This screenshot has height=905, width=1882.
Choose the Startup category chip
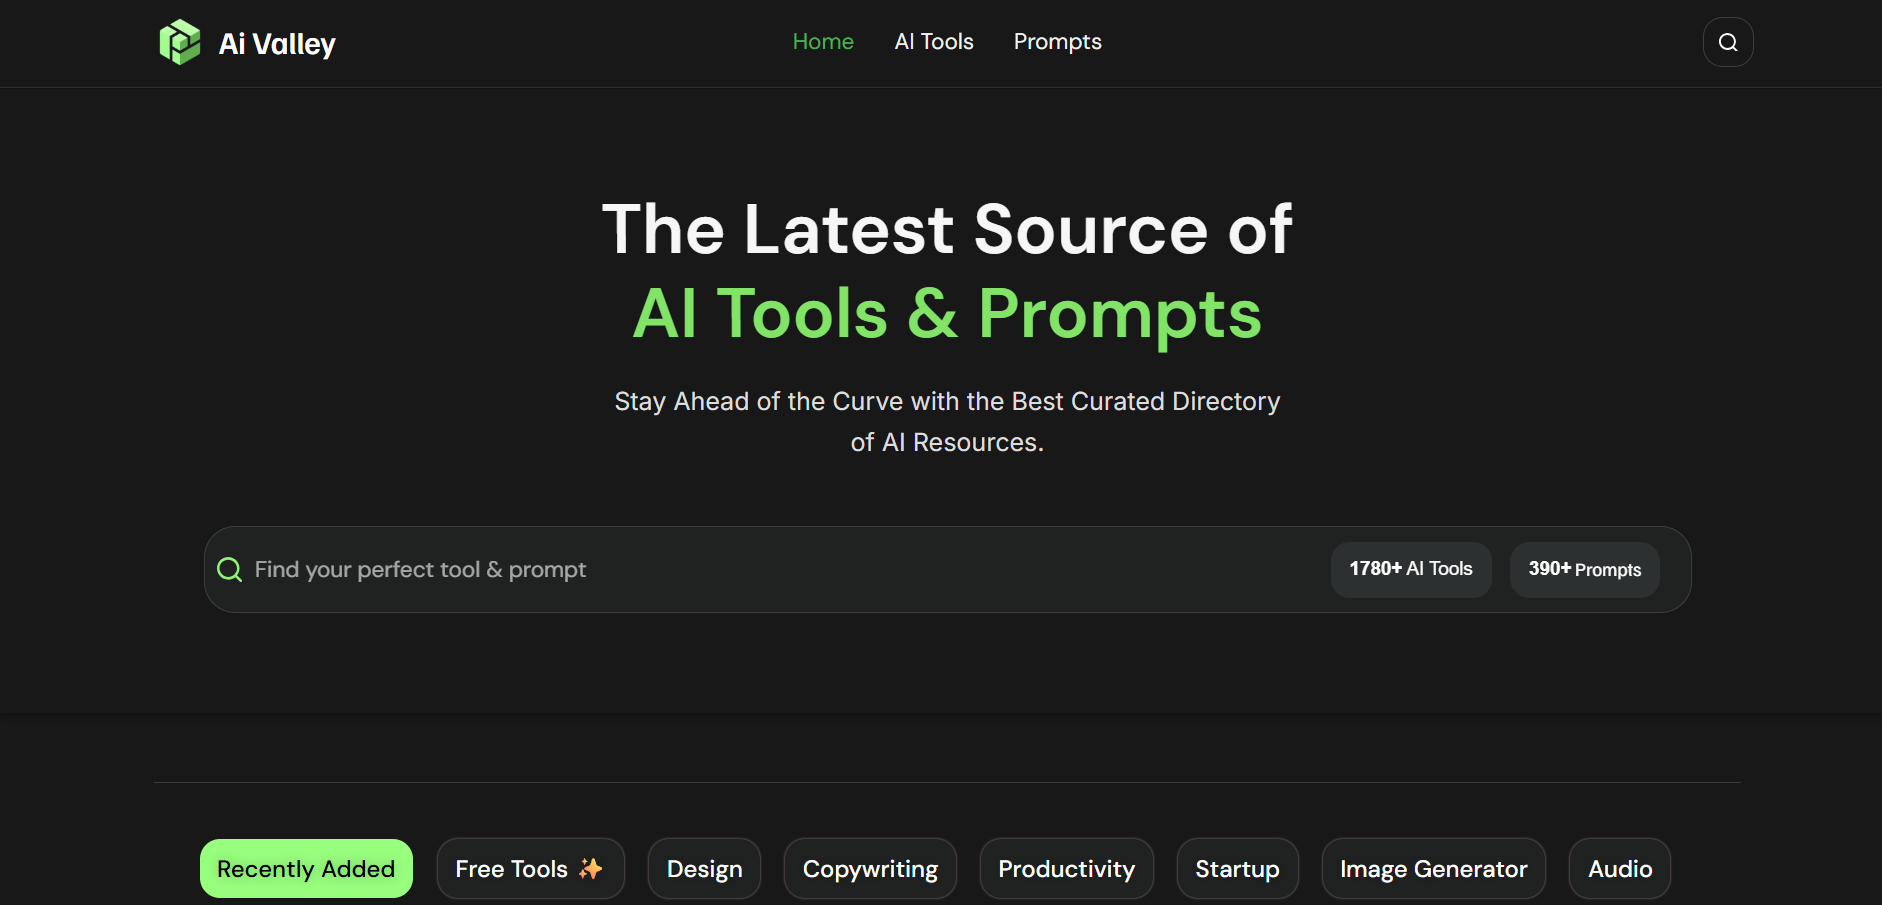pos(1237,868)
